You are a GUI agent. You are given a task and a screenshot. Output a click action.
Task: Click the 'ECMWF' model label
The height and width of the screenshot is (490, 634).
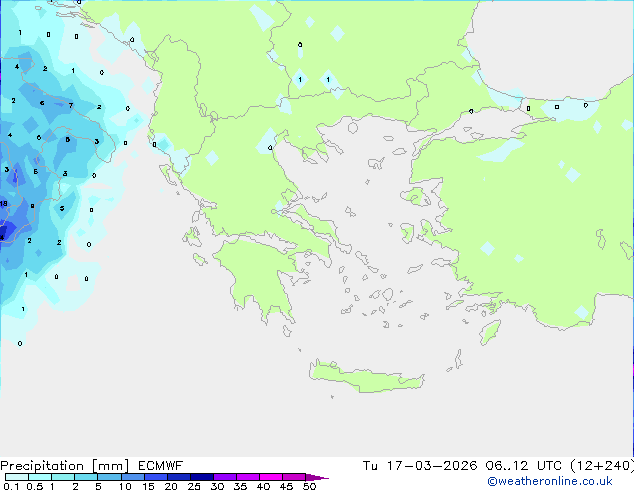click(x=160, y=466)
